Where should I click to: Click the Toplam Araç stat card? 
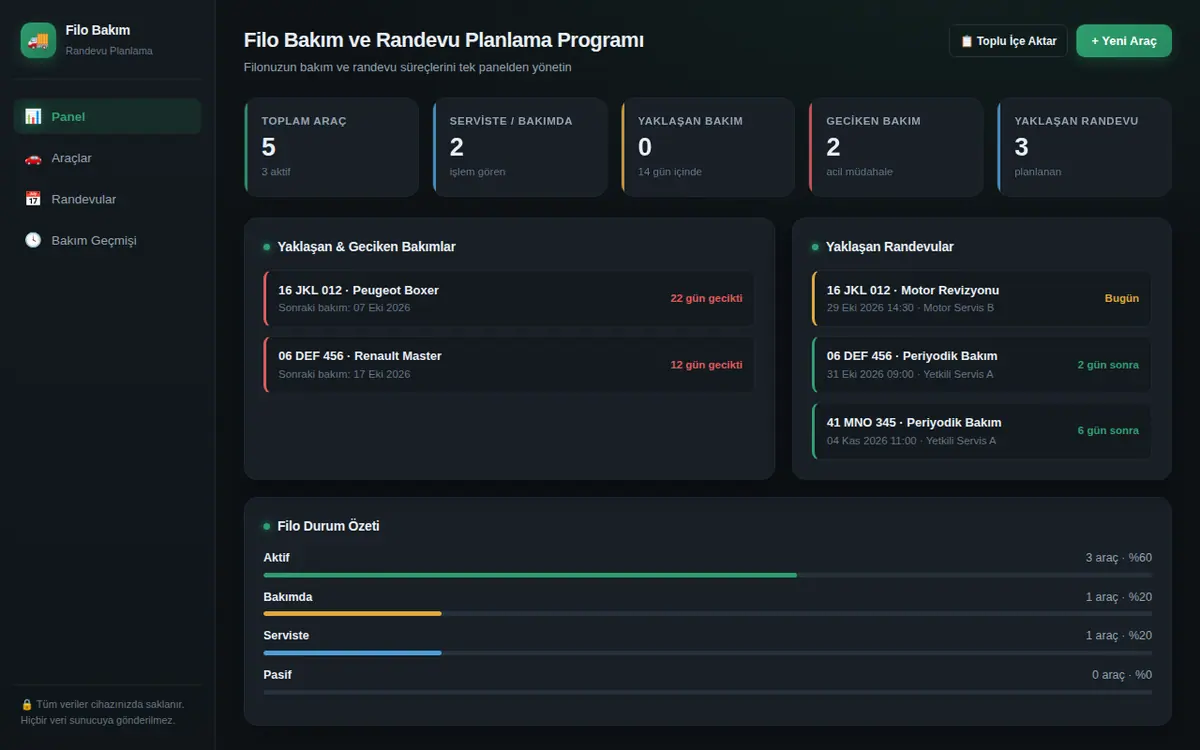point(331,147)
